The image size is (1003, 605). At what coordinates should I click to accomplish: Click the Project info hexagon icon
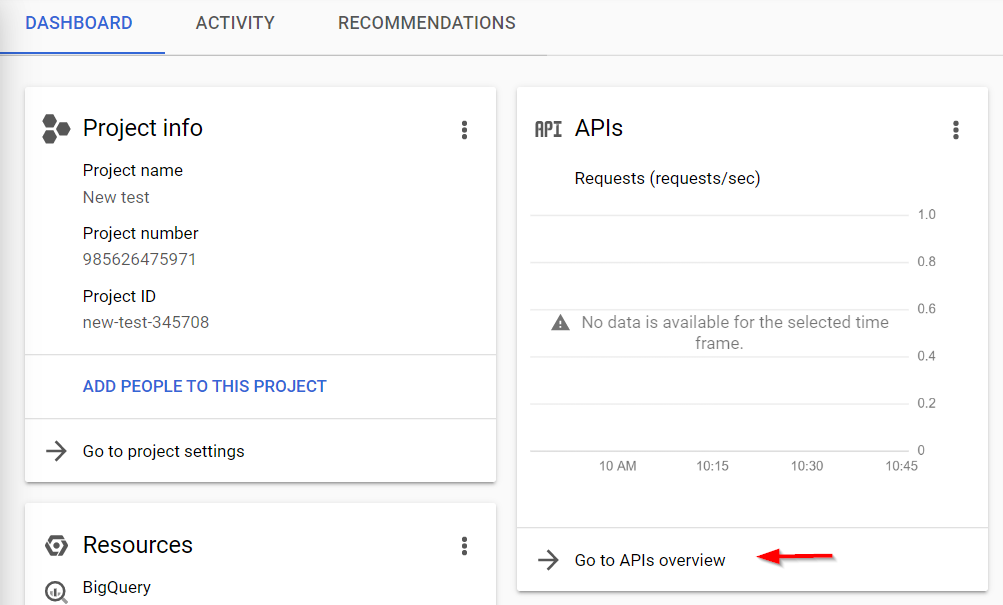[56, 128]
